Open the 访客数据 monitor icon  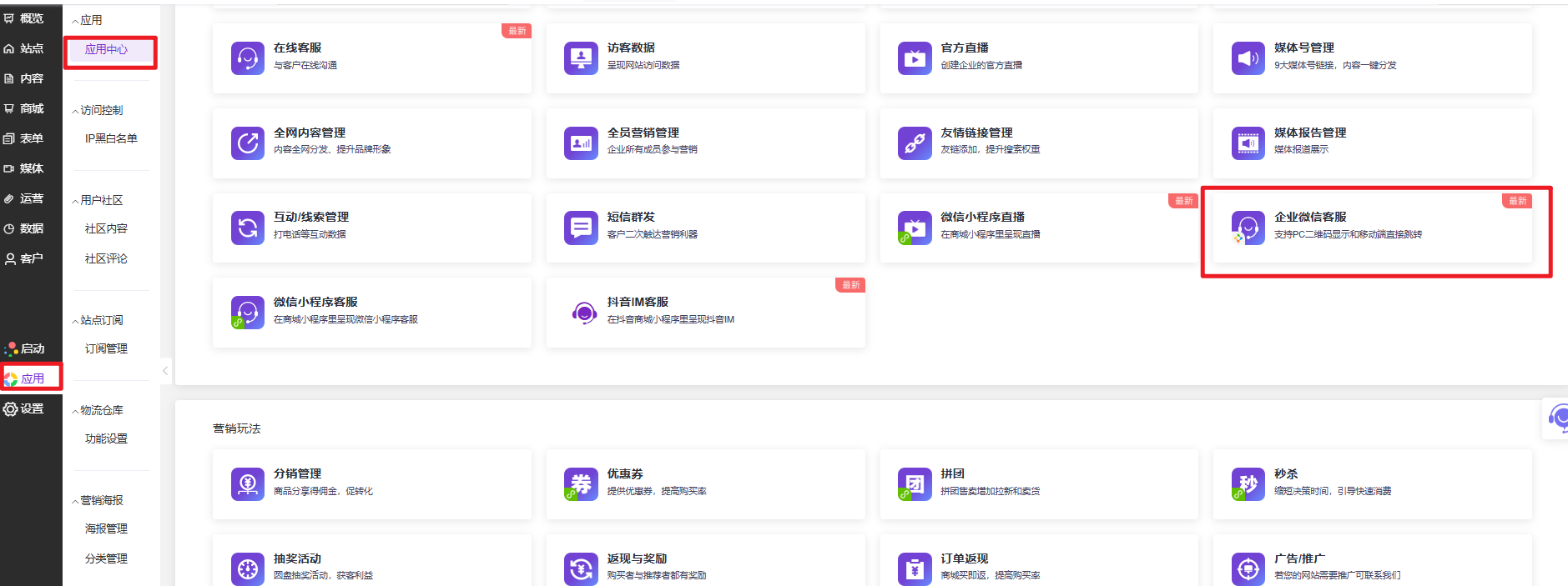[580, 58]
